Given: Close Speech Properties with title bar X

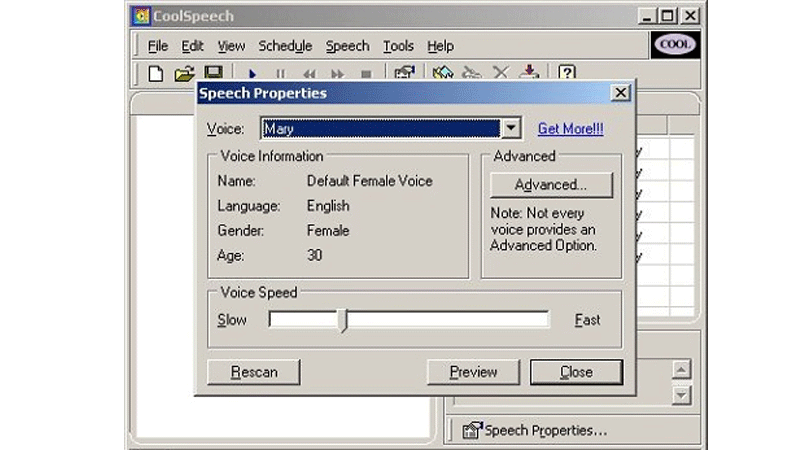Looking at the screenshot, I should pos(620,93).
